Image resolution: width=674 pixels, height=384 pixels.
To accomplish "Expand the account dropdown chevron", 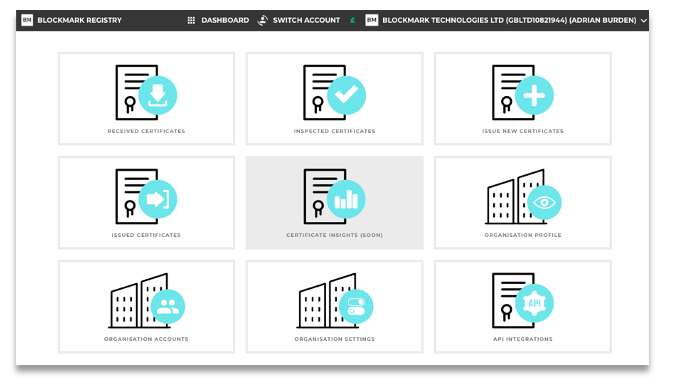I will [643, 21].
